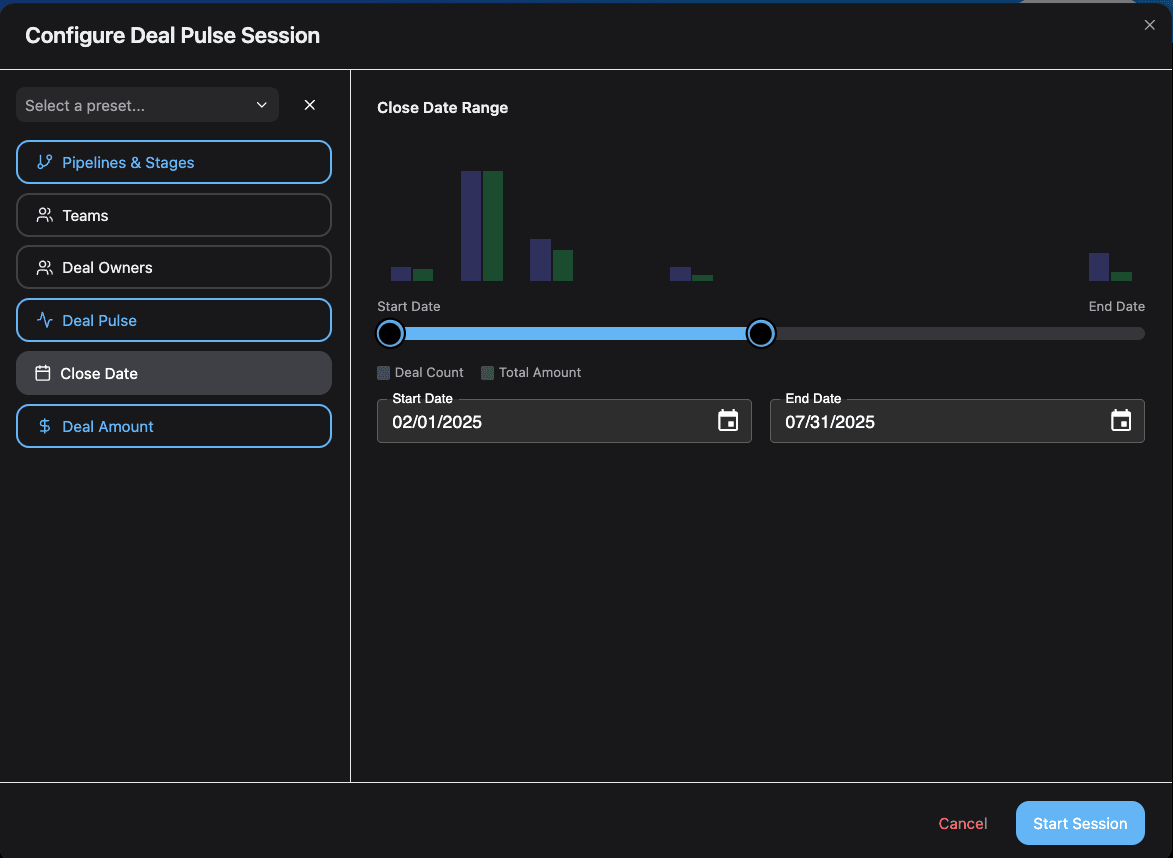Click the Deal Owners people icon
Image resolution: width=1173 pixels, height=858 pixels.
coord(45,267)
